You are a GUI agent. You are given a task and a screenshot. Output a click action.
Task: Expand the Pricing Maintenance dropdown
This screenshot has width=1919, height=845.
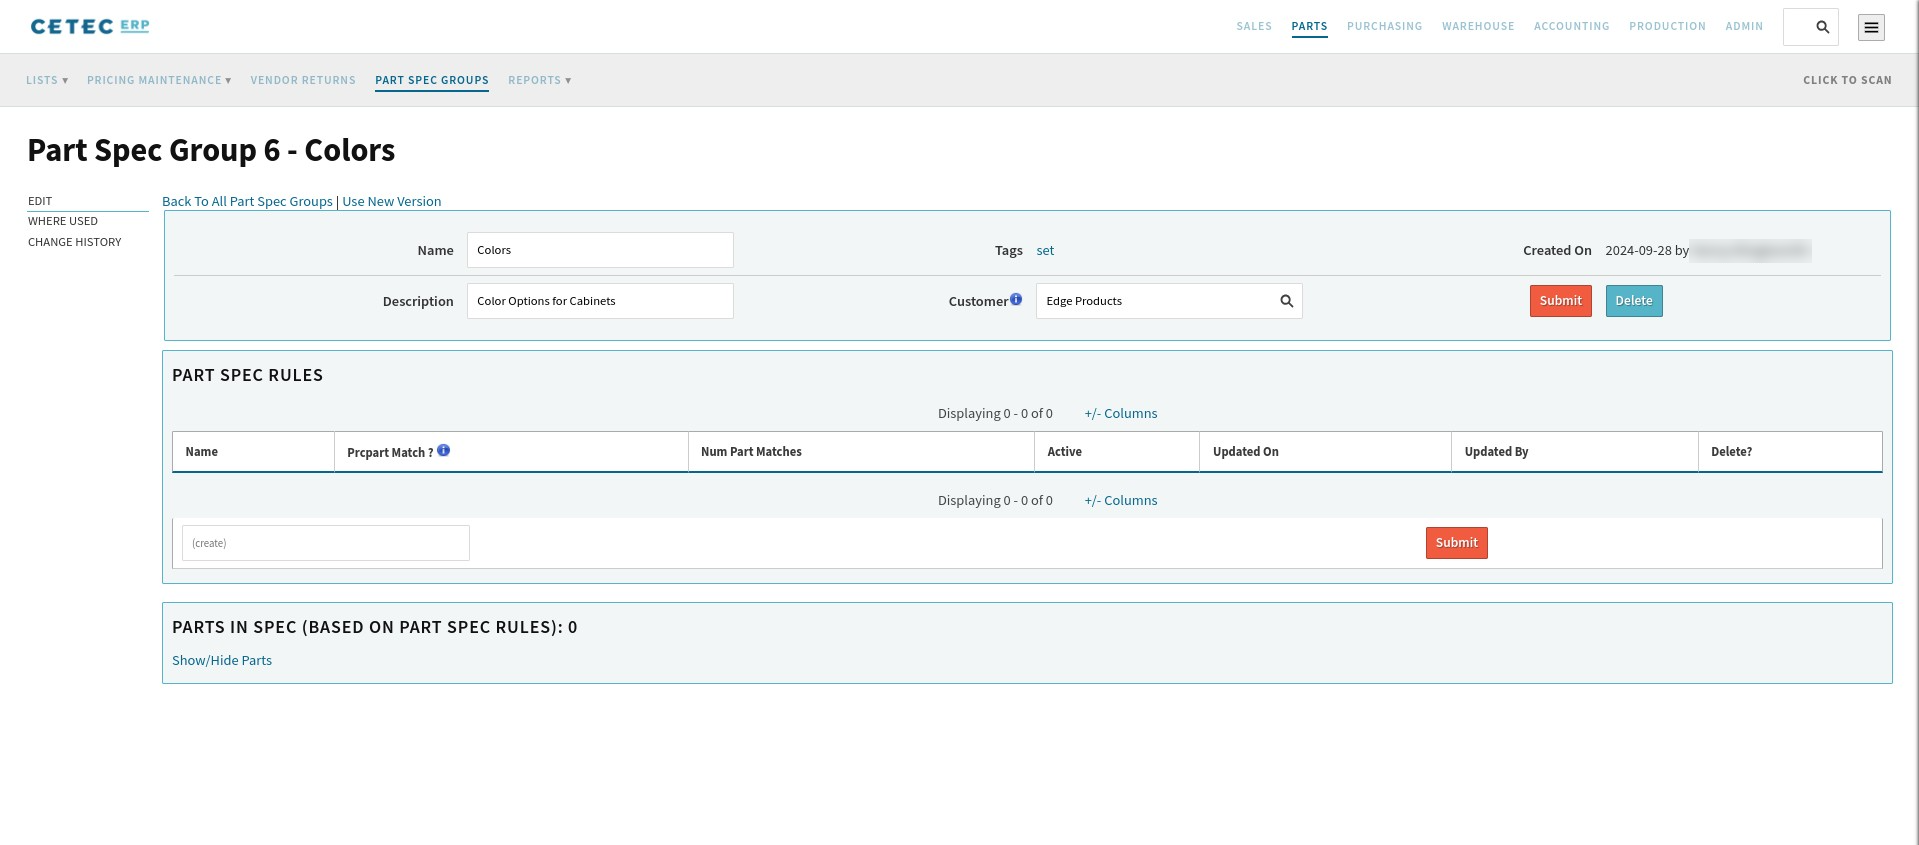[x=159, y=80]
